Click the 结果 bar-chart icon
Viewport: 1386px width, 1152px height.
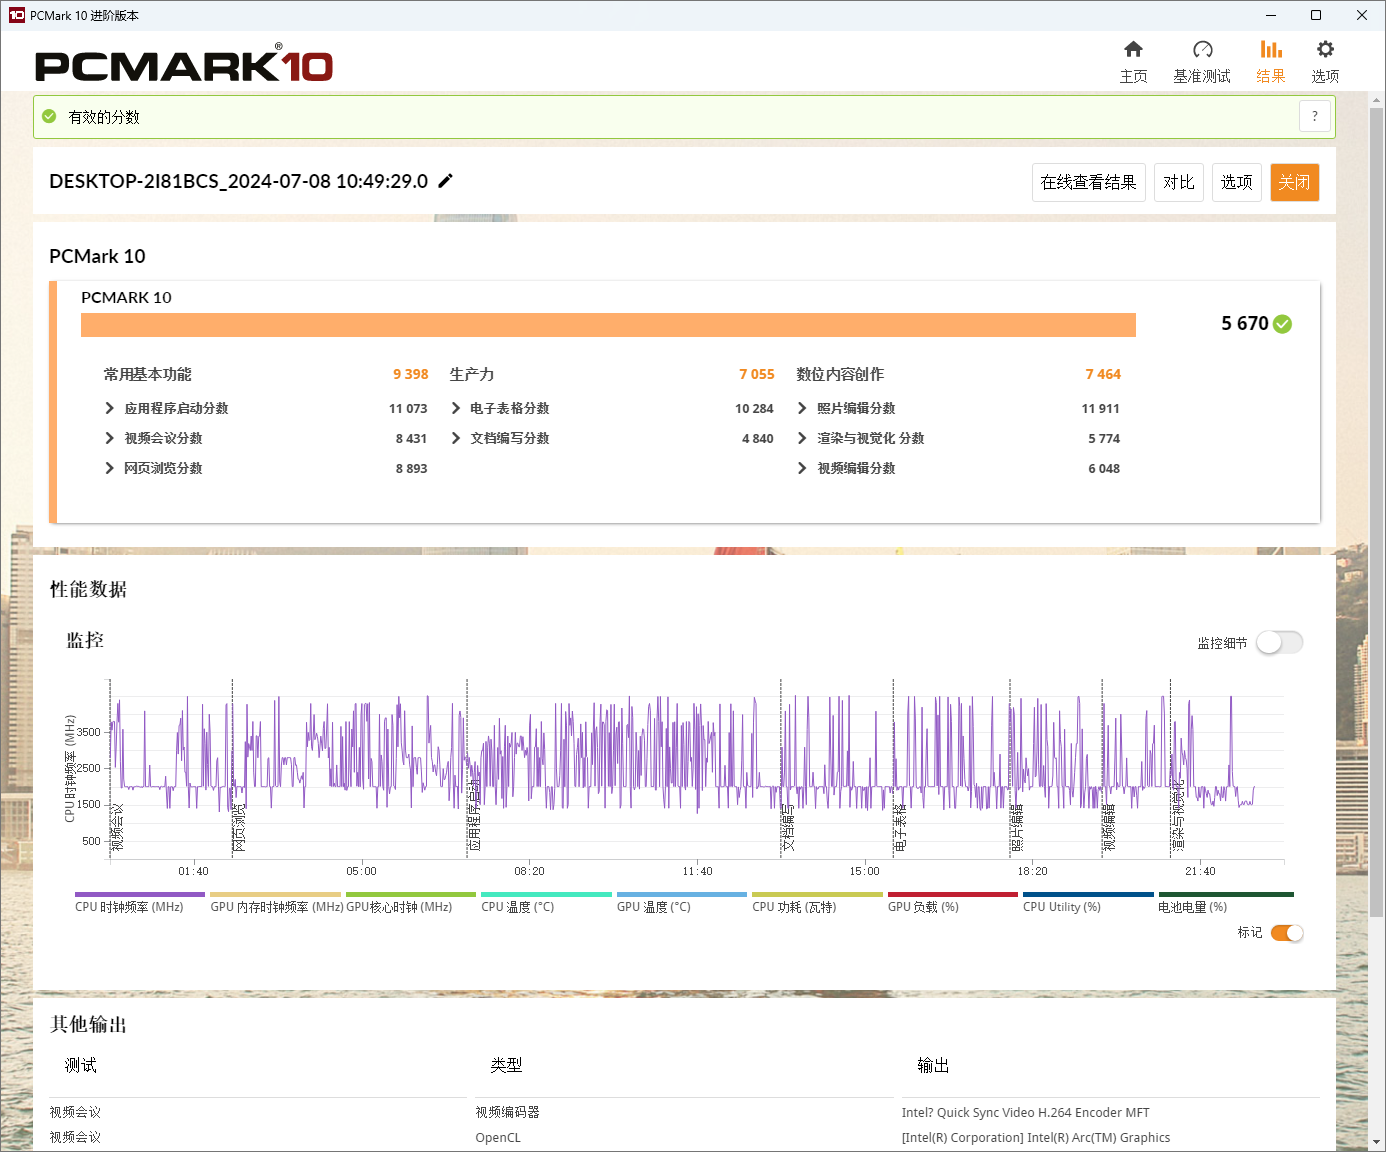click(1271, 49)
